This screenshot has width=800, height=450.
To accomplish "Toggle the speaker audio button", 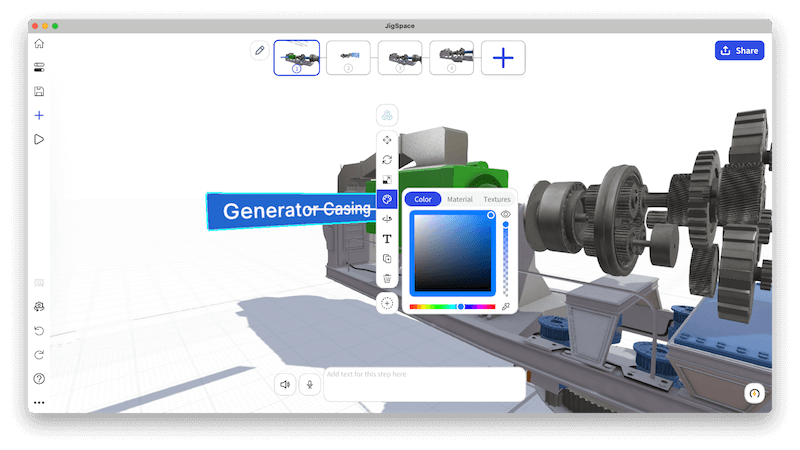I will click(285, 384).
